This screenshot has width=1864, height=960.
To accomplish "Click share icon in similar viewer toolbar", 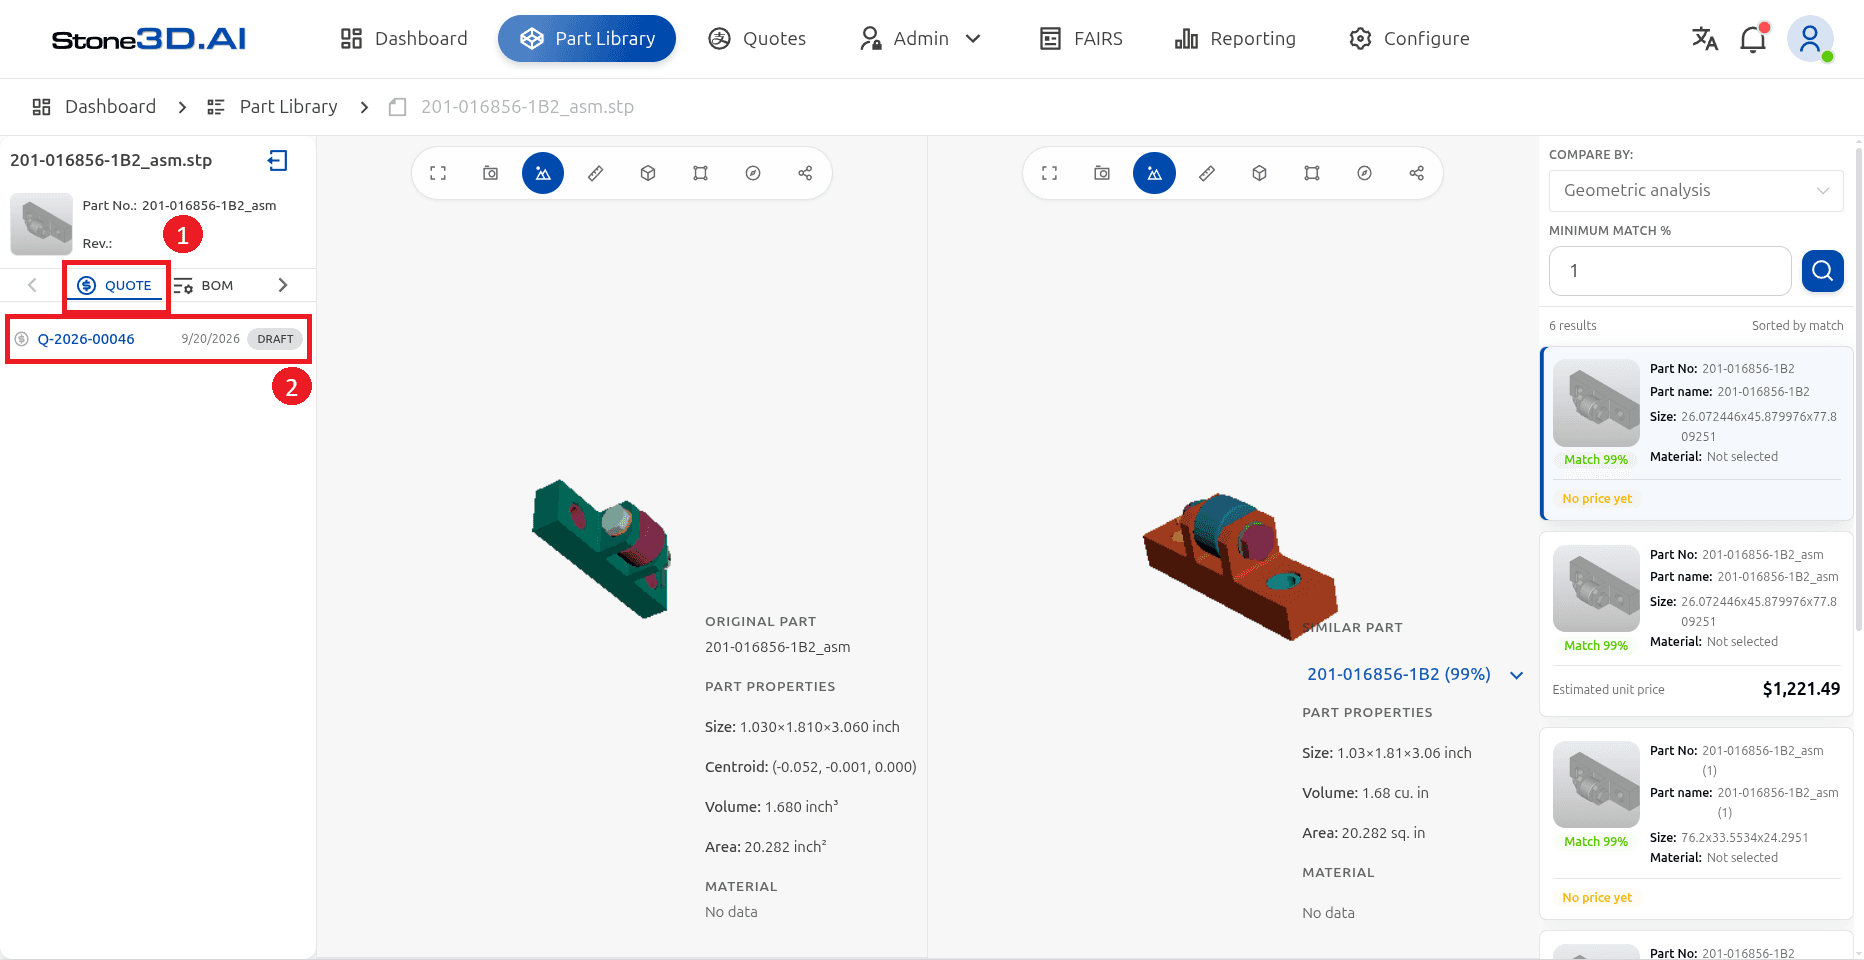I will [x=1417, y=173].
